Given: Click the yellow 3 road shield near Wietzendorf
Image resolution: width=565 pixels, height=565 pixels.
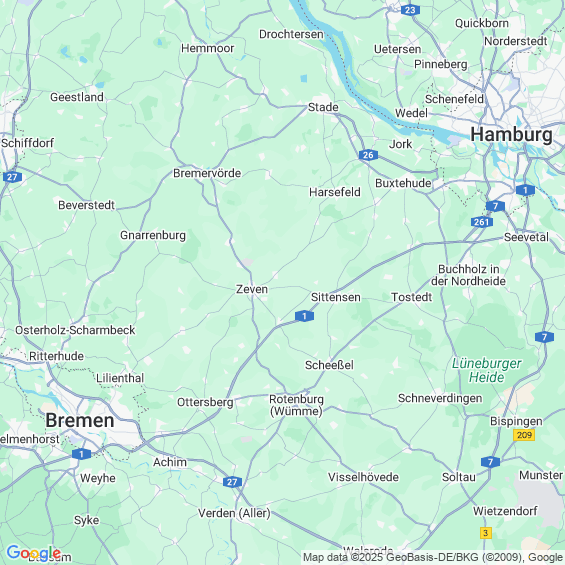Looking at the screenshot, I should (x=486, y=533).
